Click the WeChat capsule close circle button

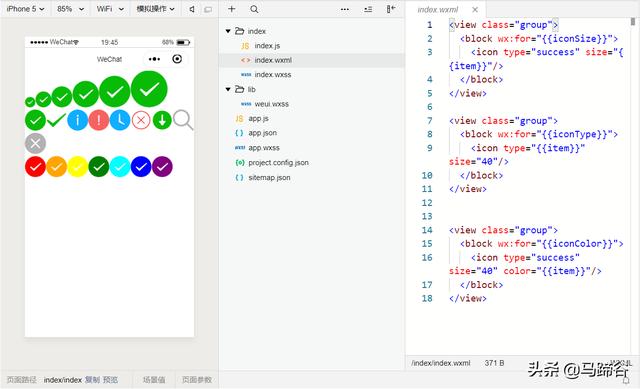(177, 59)
